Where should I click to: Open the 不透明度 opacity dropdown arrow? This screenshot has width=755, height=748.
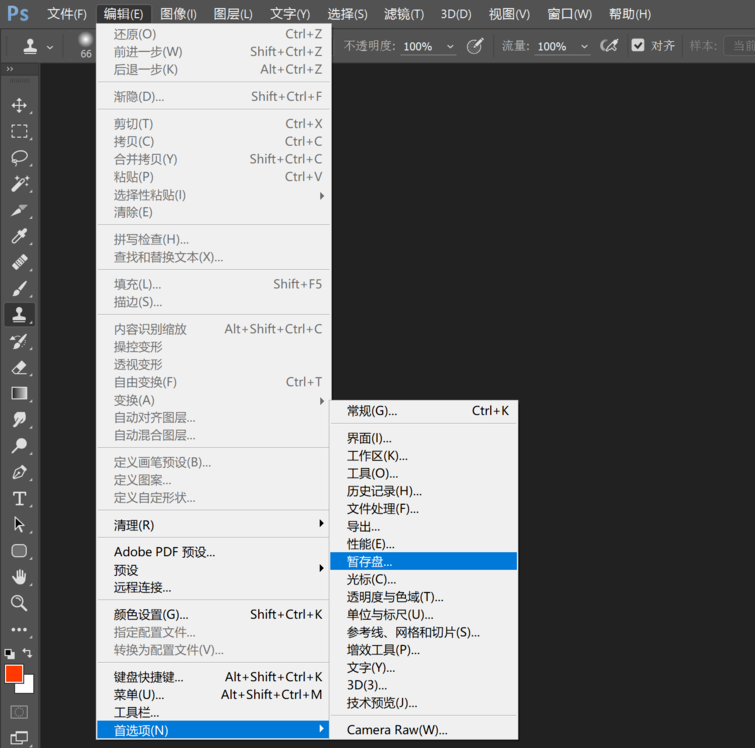pos(450,47)
